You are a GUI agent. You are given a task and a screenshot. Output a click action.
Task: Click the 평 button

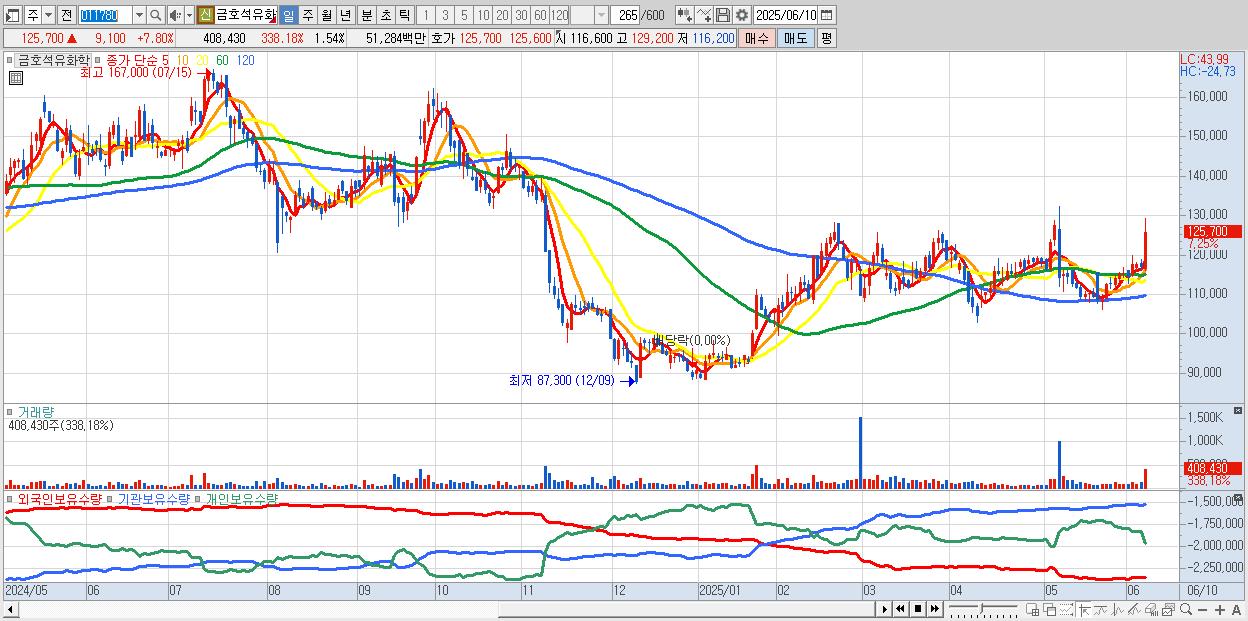pyautogui.click(x=826, y=38)
